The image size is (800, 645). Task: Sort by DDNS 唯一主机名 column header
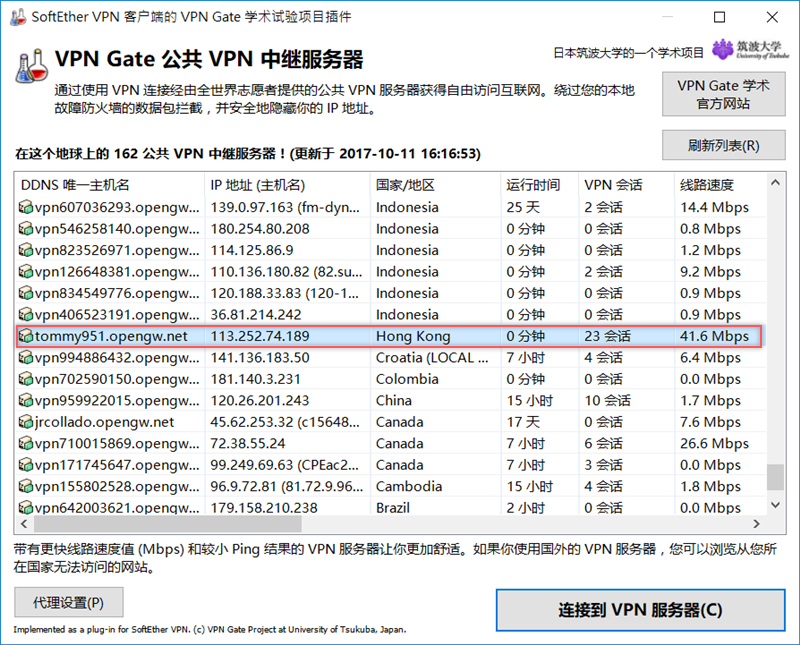(x=110, y=185)
